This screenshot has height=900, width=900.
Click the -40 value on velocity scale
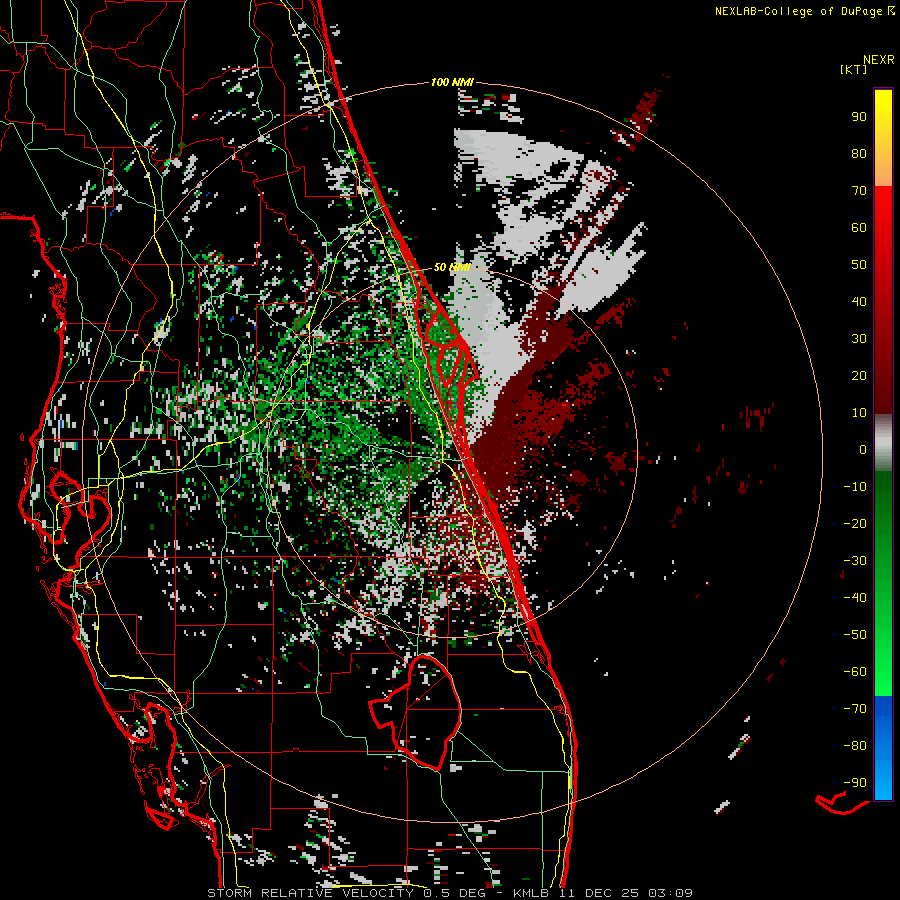click(x=855, y=598)
